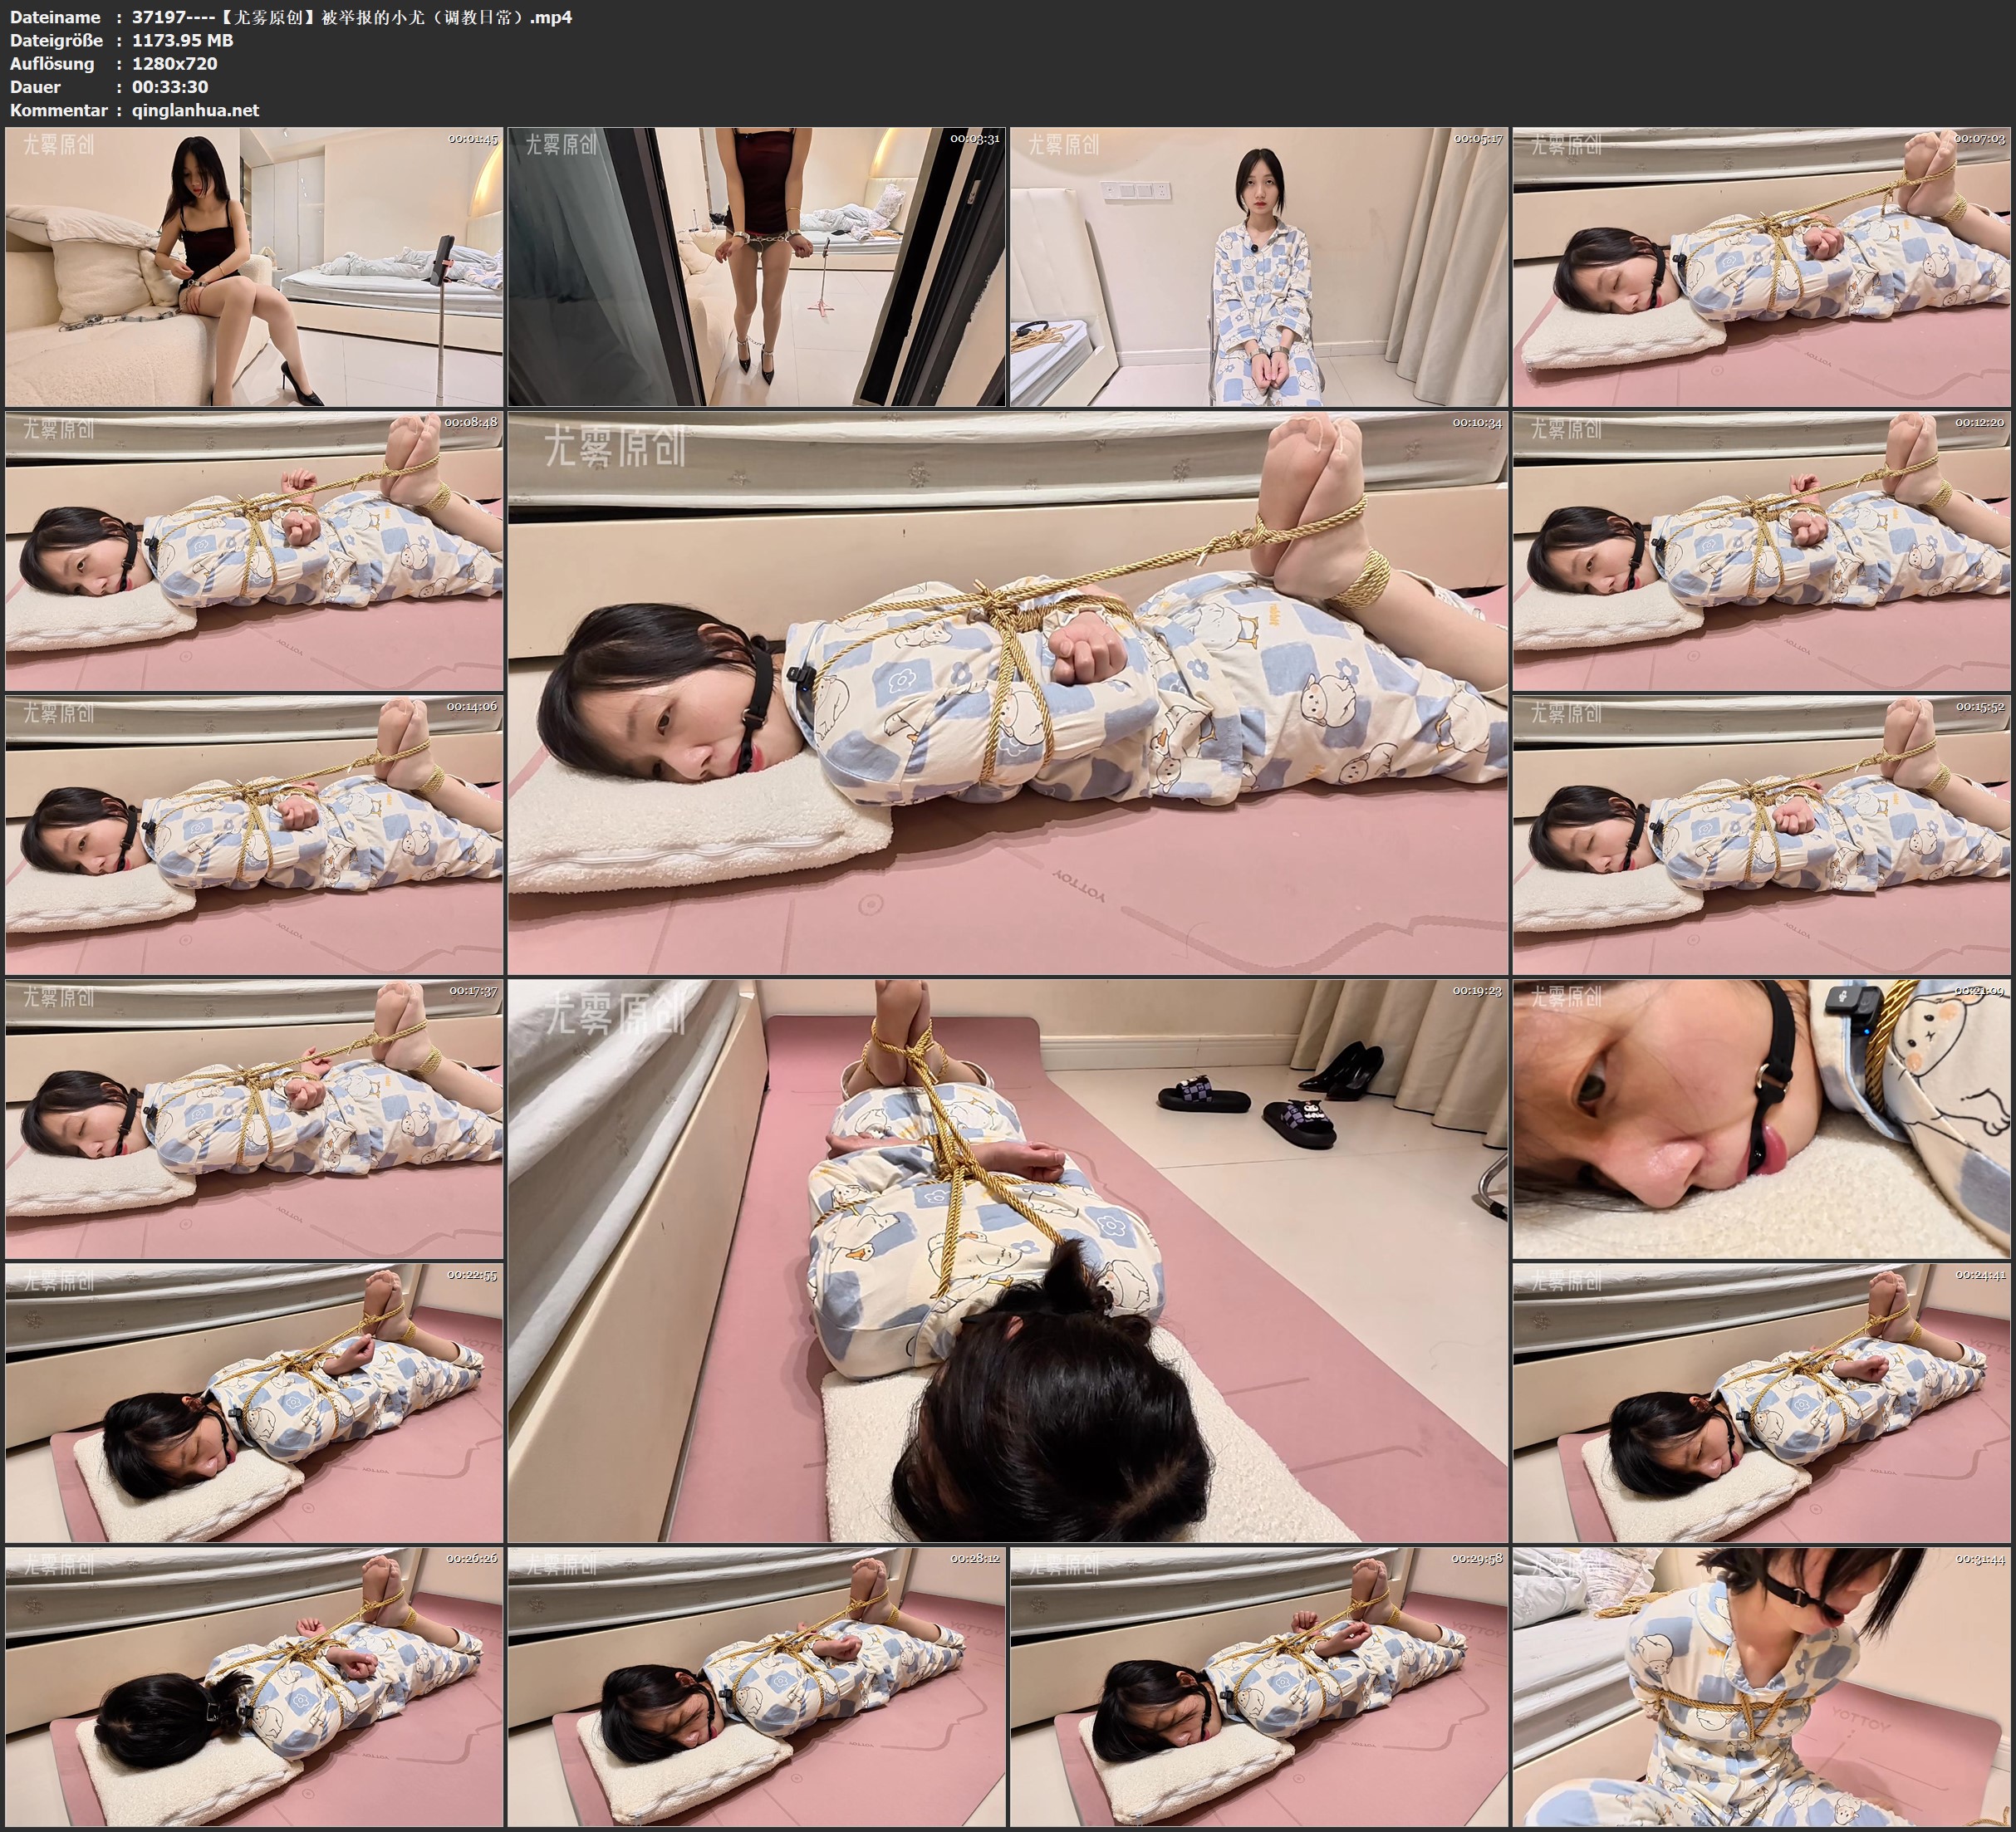Click the qinglanhua.net comment text
Image resolution: width=2016 pixels, height=1832 pixels.
coord(195,110)
